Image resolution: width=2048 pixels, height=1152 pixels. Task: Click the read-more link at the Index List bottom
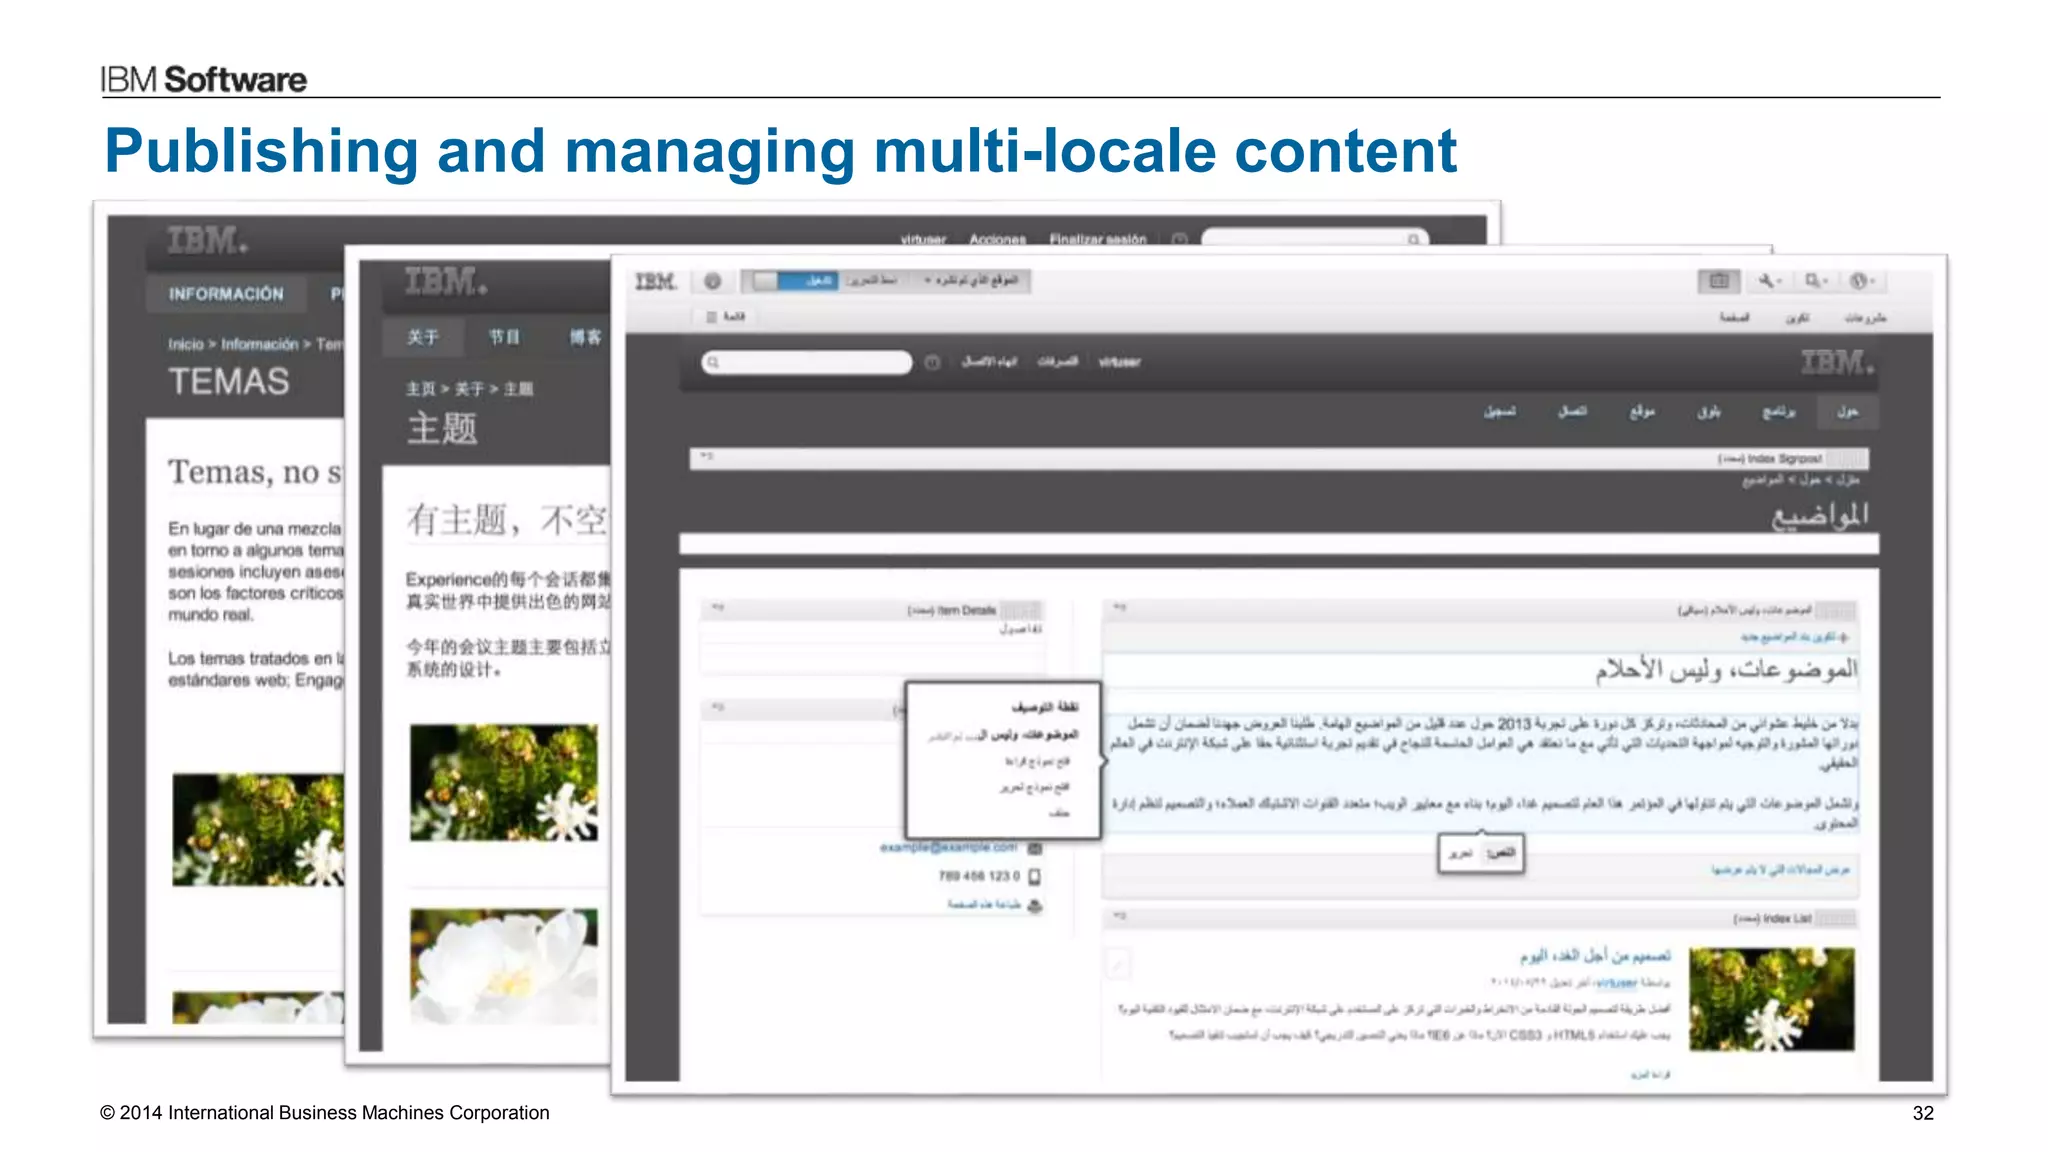tap(1650, 1075)
